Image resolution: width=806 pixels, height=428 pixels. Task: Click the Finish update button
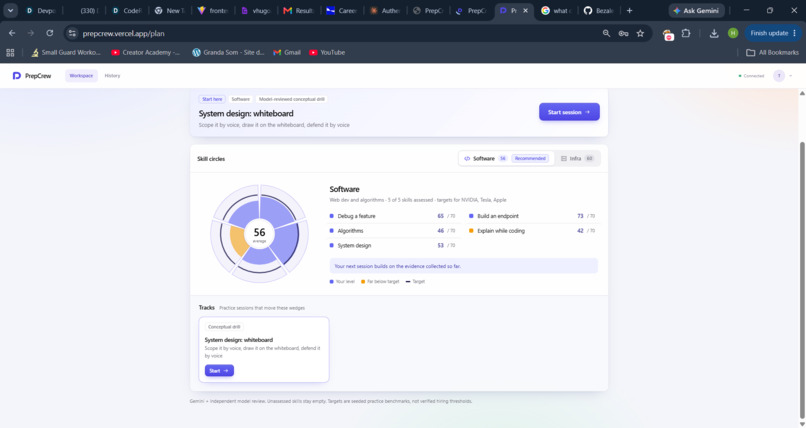click(773, 33)
